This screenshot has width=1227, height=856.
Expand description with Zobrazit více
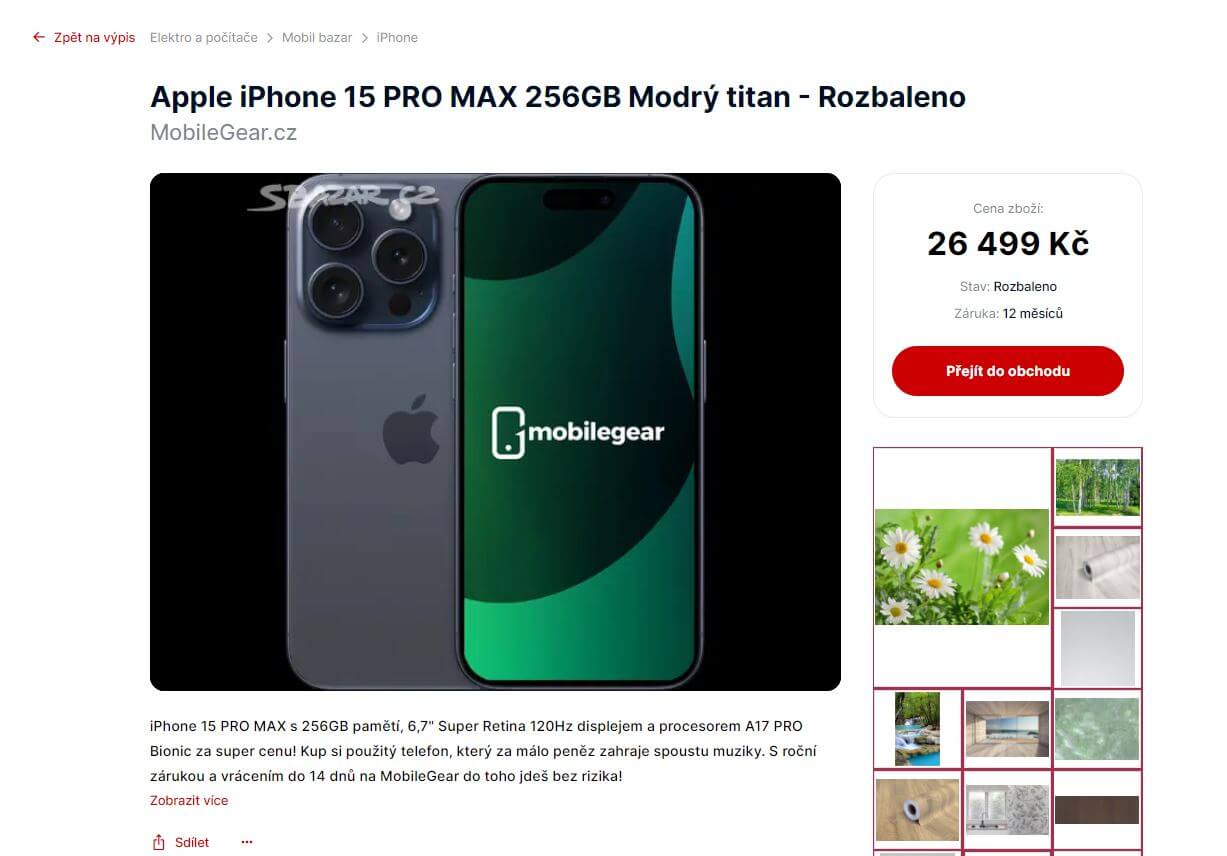tap(189, 800)
